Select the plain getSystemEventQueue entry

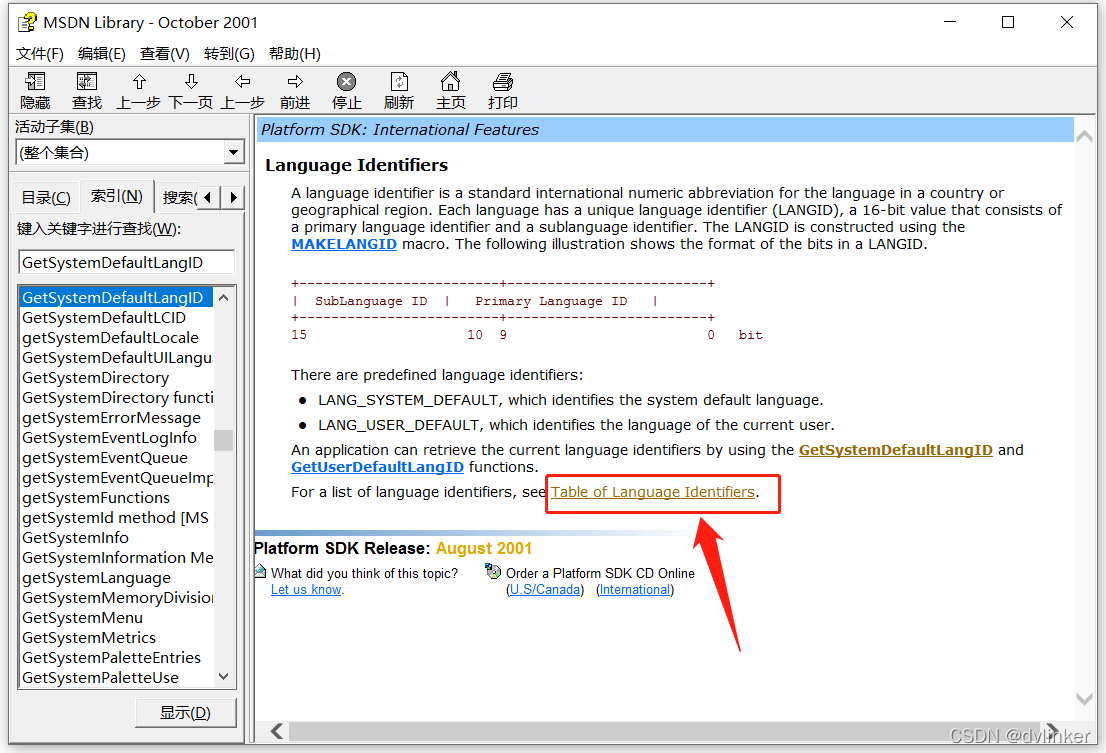point(116,458)
